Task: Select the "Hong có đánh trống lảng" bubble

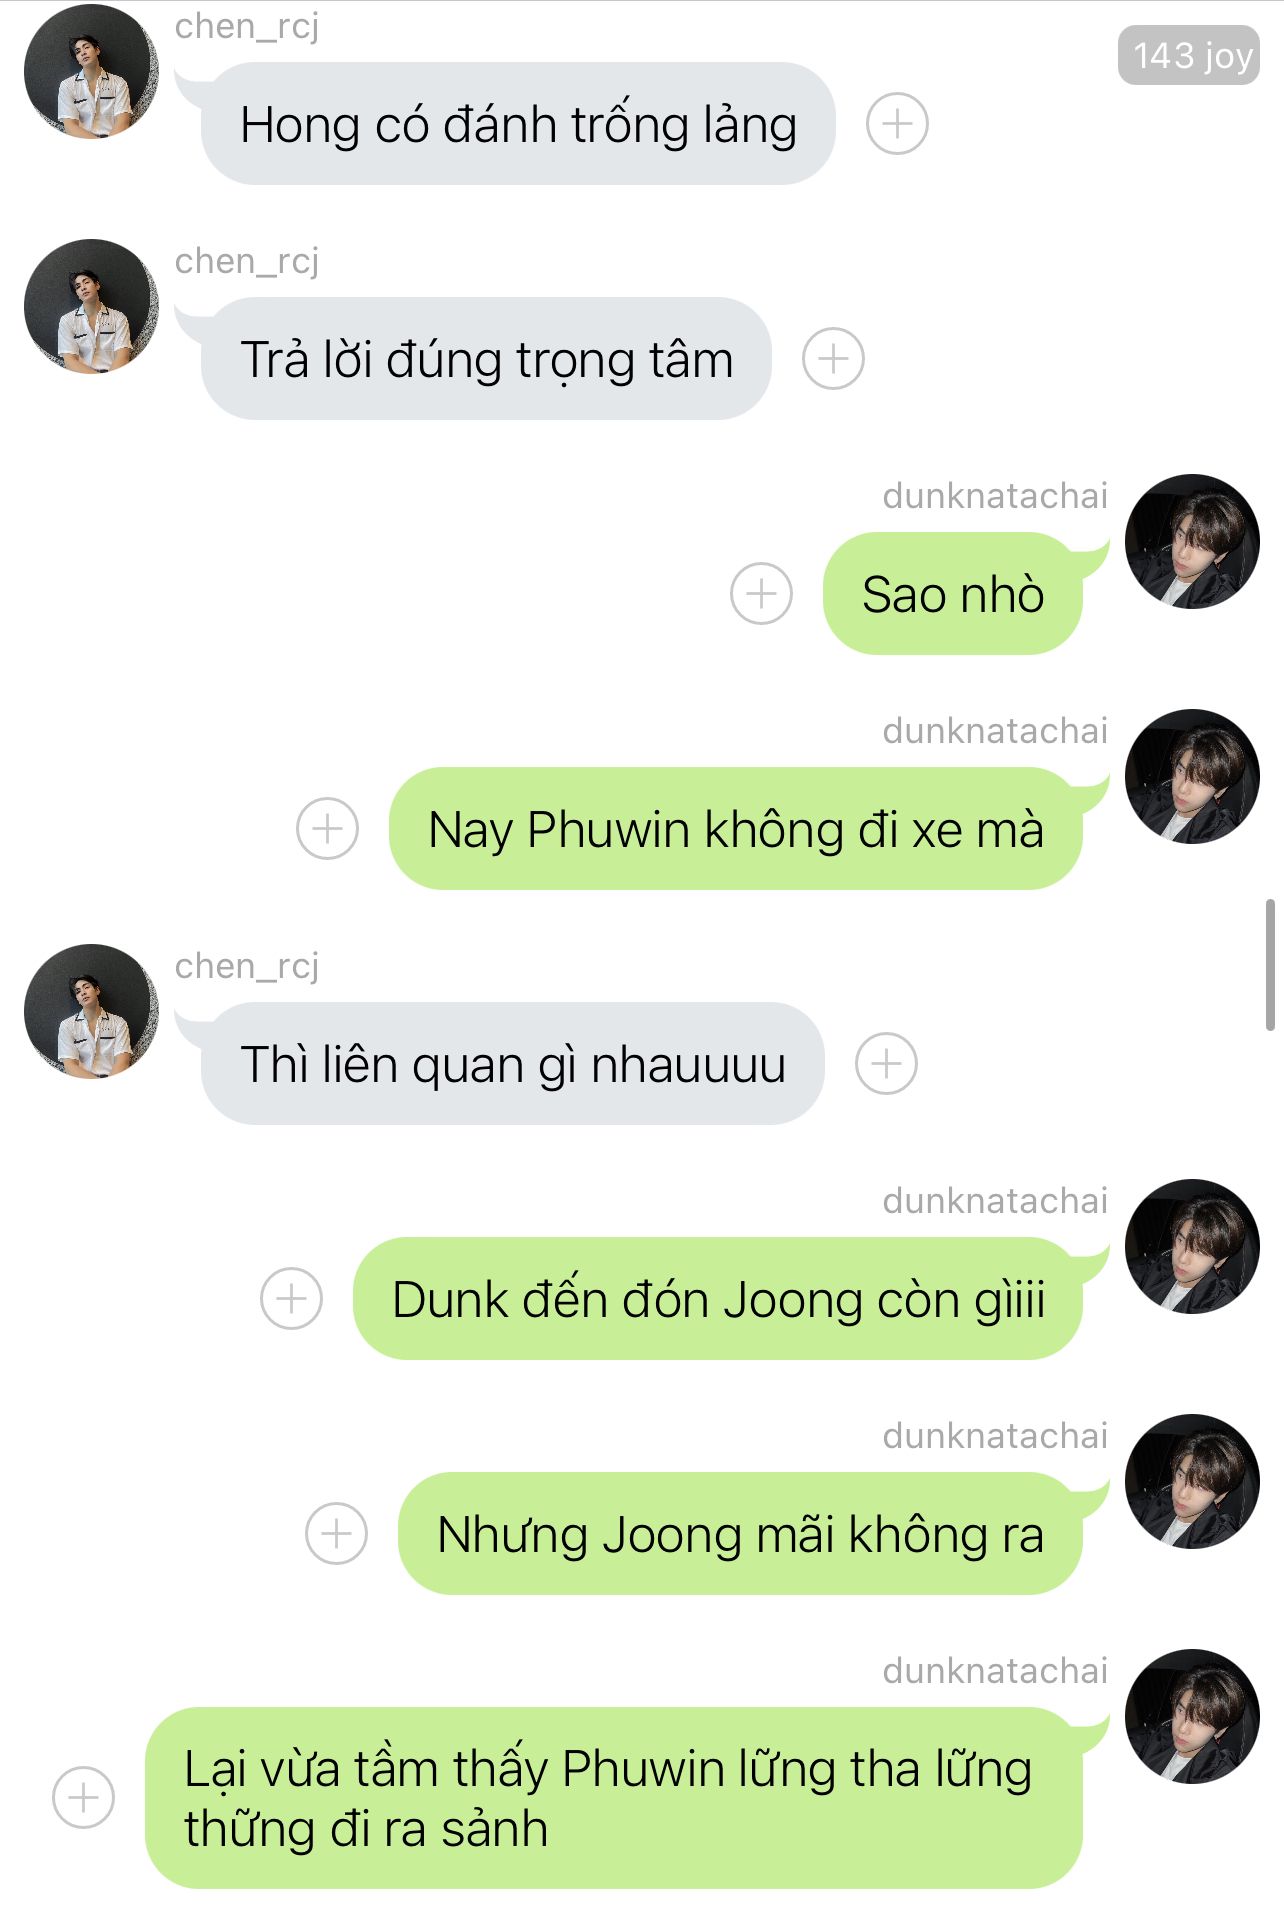Action: [x=518, y=124]
